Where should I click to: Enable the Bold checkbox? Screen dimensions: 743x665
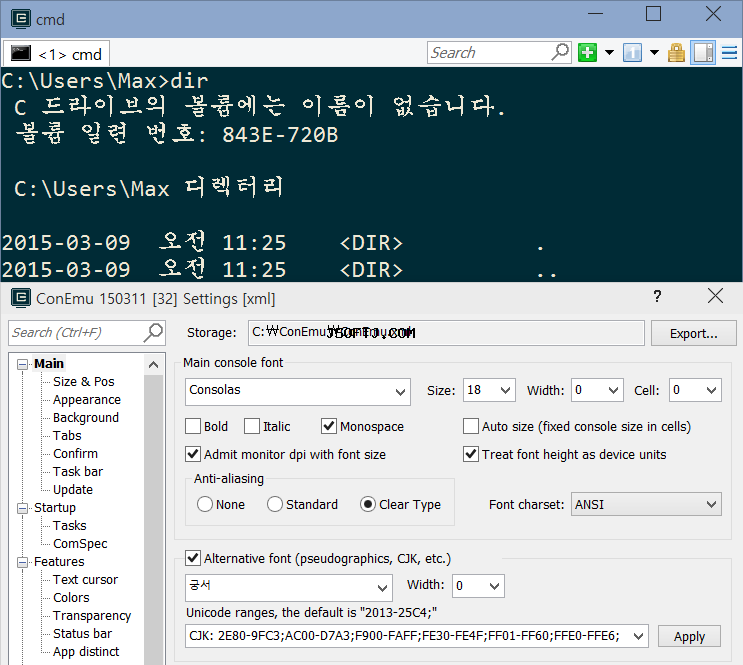click(x=193, y=426)
